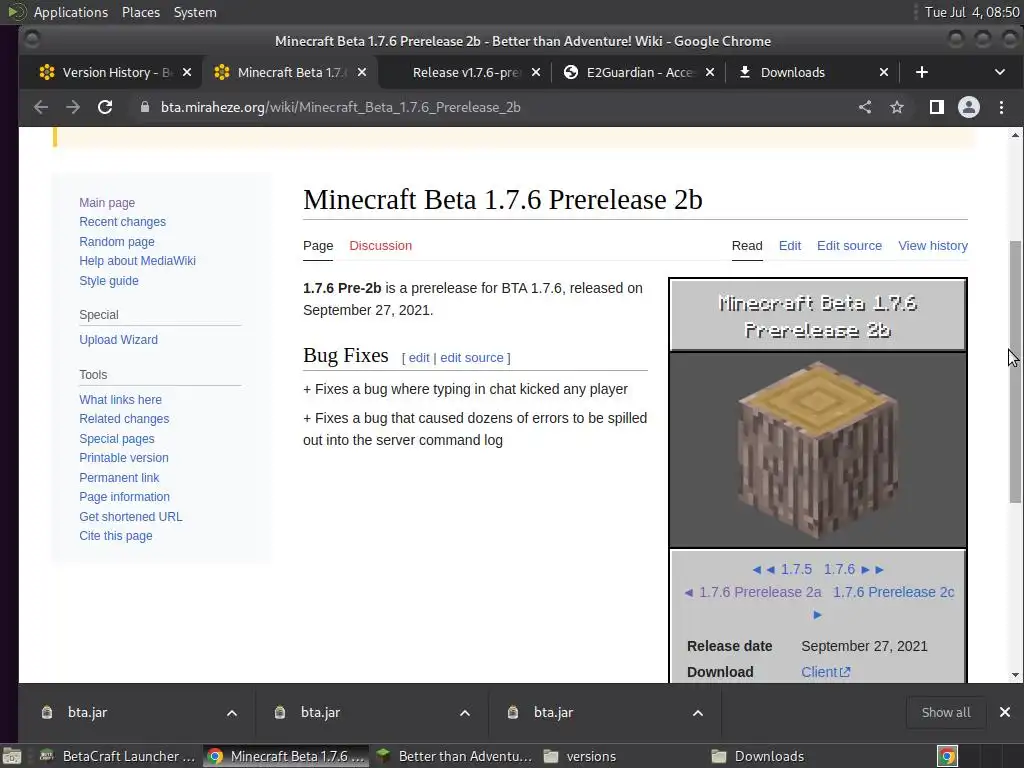Open System menu in top panel
This screenshot has width=1024, height=768.
(x=195, y=12)
